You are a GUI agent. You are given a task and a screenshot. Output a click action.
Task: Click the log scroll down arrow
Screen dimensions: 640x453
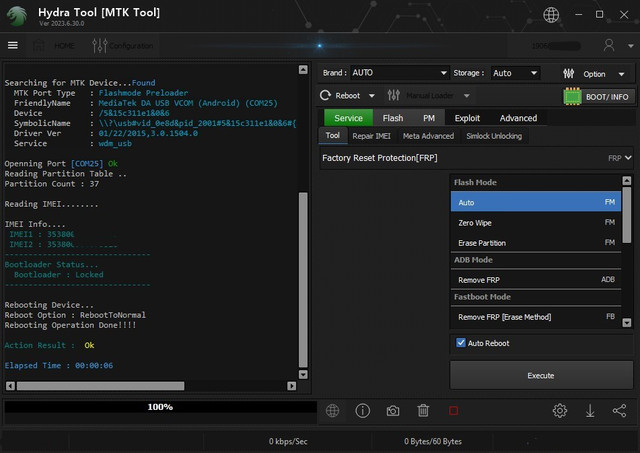click(x=303, y=374)
